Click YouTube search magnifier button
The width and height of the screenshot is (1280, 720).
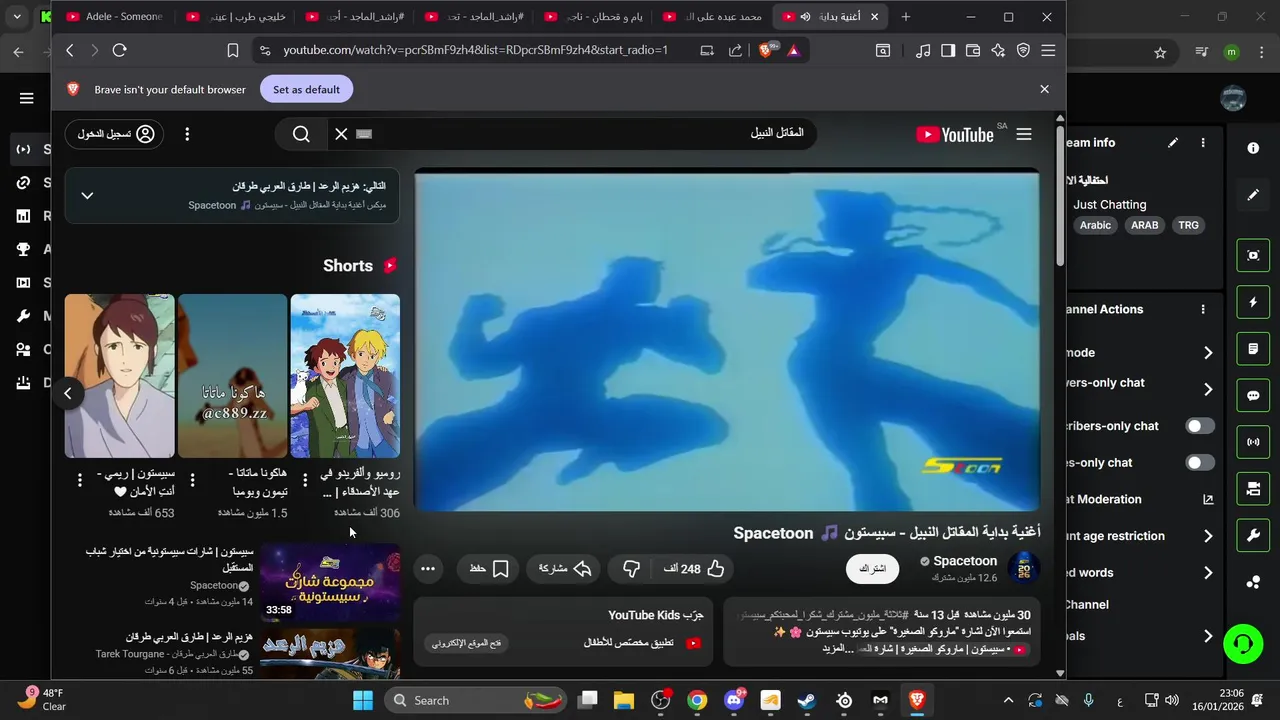click(301, 134)
